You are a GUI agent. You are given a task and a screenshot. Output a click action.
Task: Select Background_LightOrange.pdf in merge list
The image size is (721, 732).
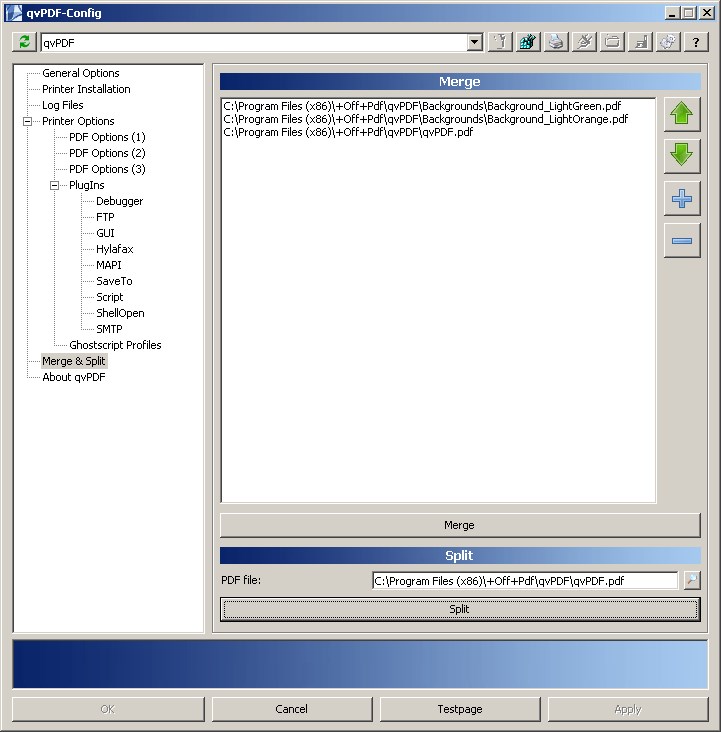click(x=425, y=119)
